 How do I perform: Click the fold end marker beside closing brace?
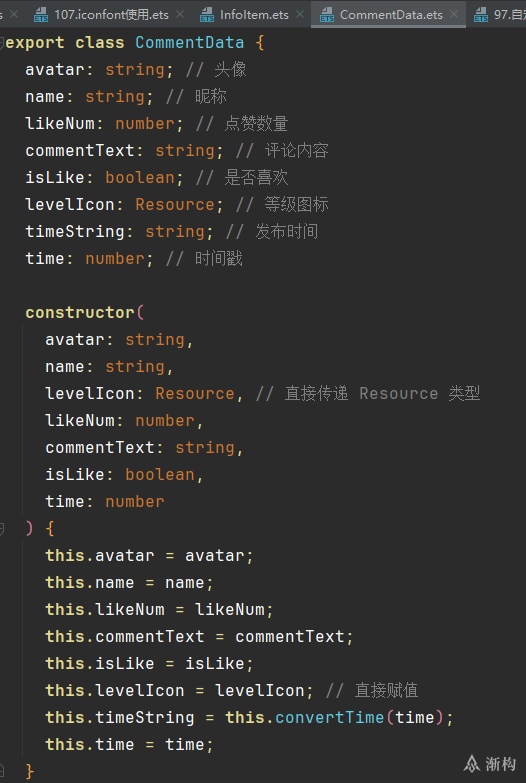coord(2,771)
